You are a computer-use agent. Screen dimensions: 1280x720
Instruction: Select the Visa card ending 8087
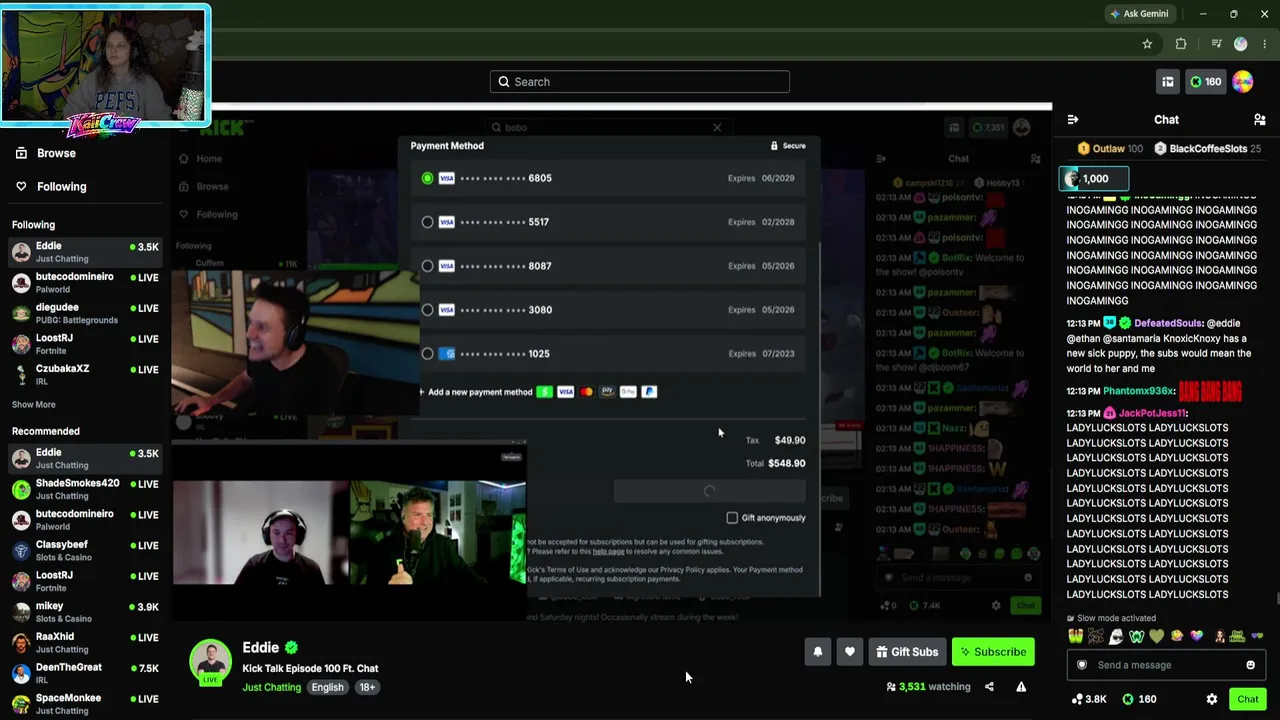coord(610,266)
